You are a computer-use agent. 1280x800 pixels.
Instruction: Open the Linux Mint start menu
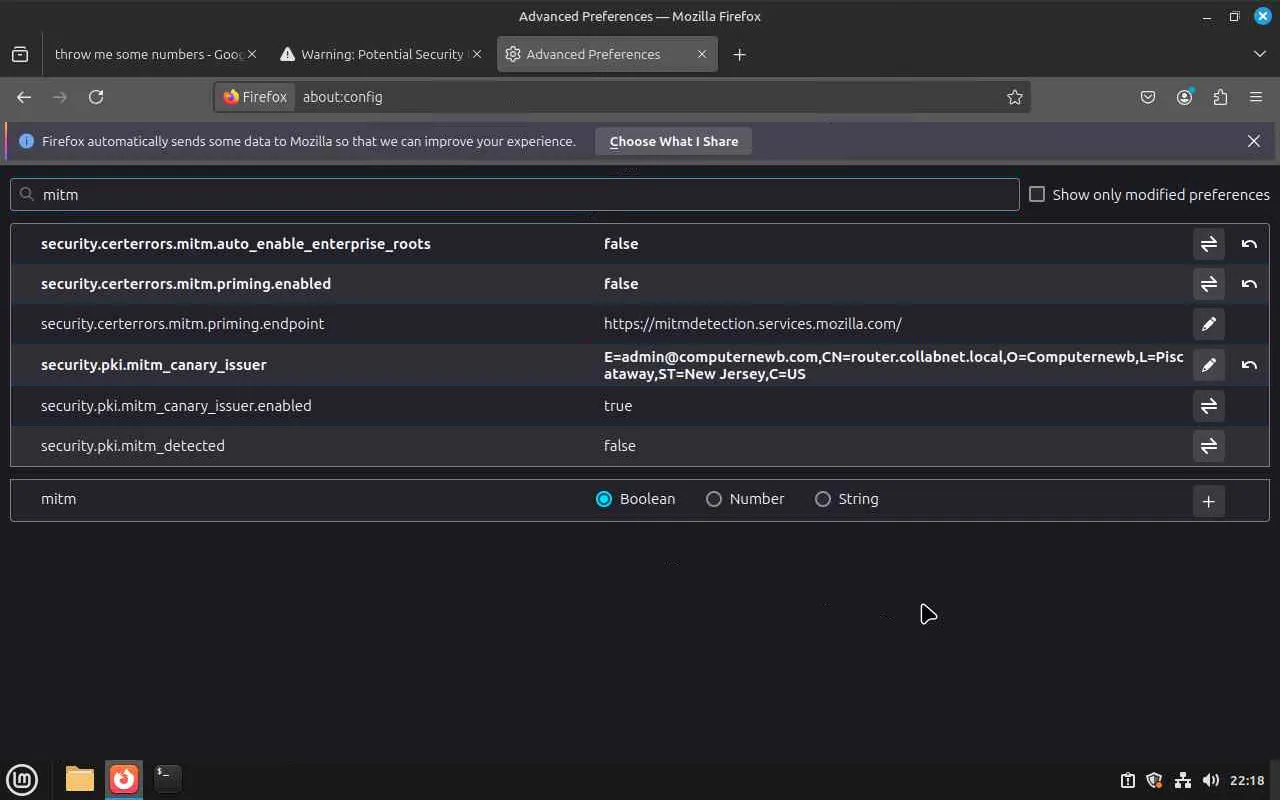[x=22, y=779]
